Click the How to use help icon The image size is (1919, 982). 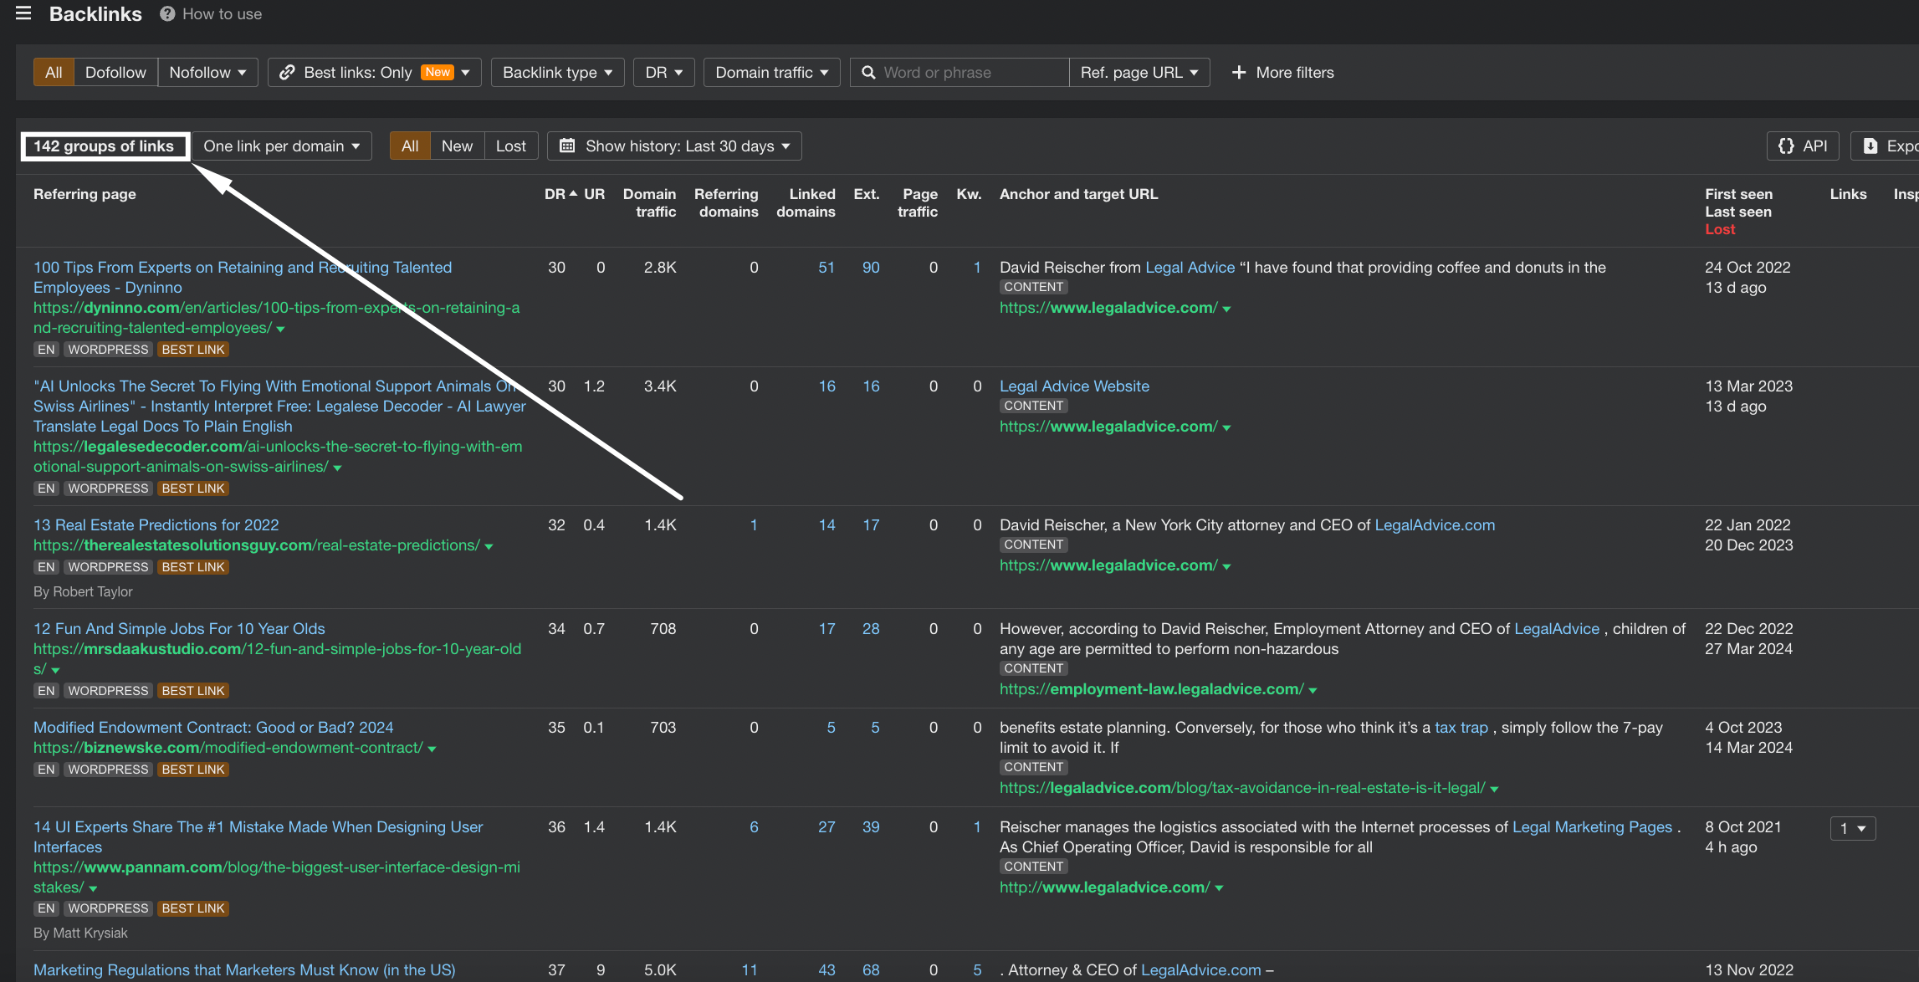click(x=168, y=14)
